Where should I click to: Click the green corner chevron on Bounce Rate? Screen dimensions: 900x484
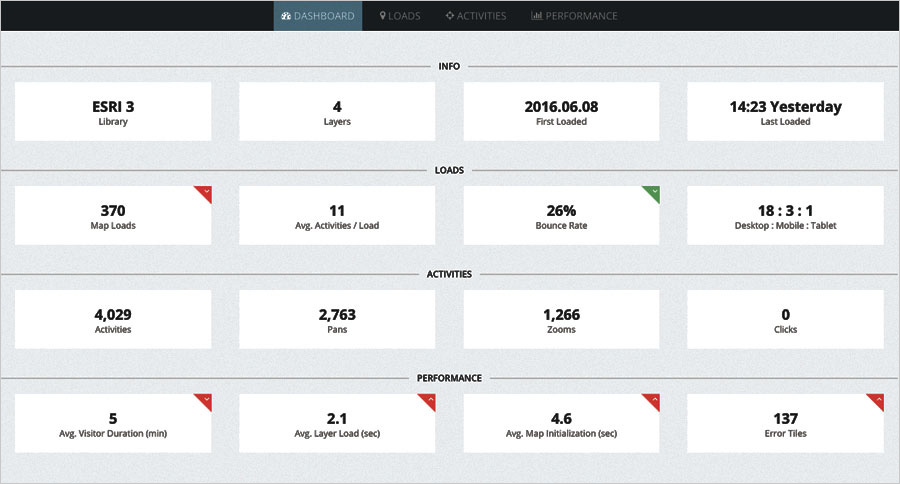pyautogui.click(x=654, y=192)
